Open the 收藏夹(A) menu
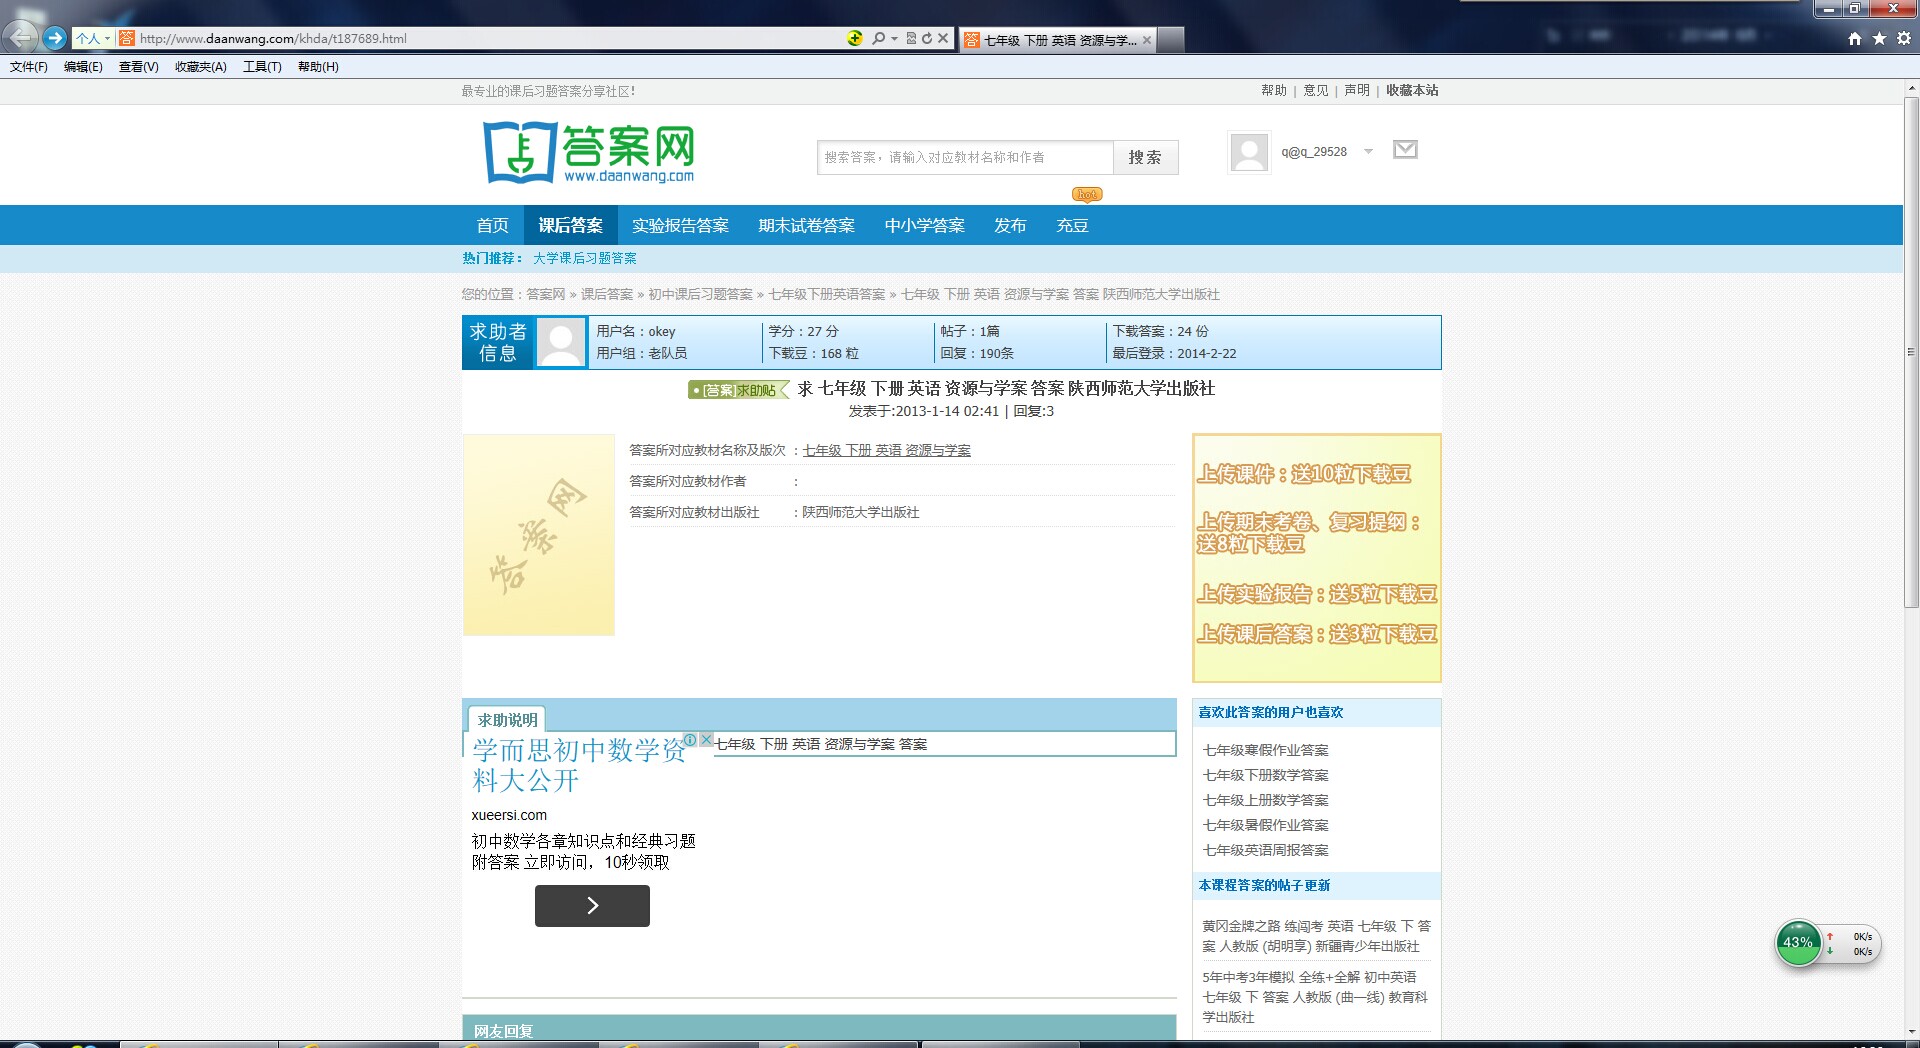1920x1048 pixels. [200, 67]
